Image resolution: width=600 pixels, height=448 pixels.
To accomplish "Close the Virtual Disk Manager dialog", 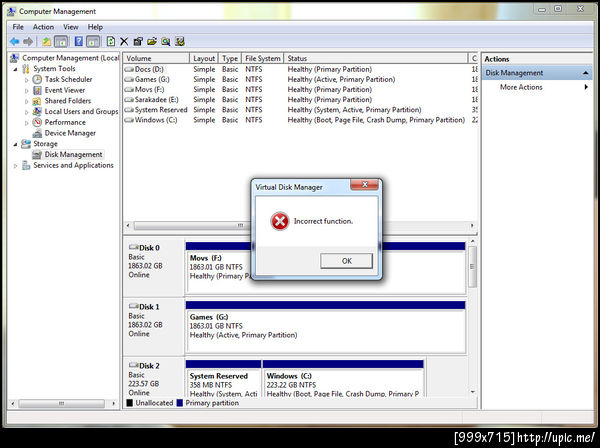I will point(365,185).
